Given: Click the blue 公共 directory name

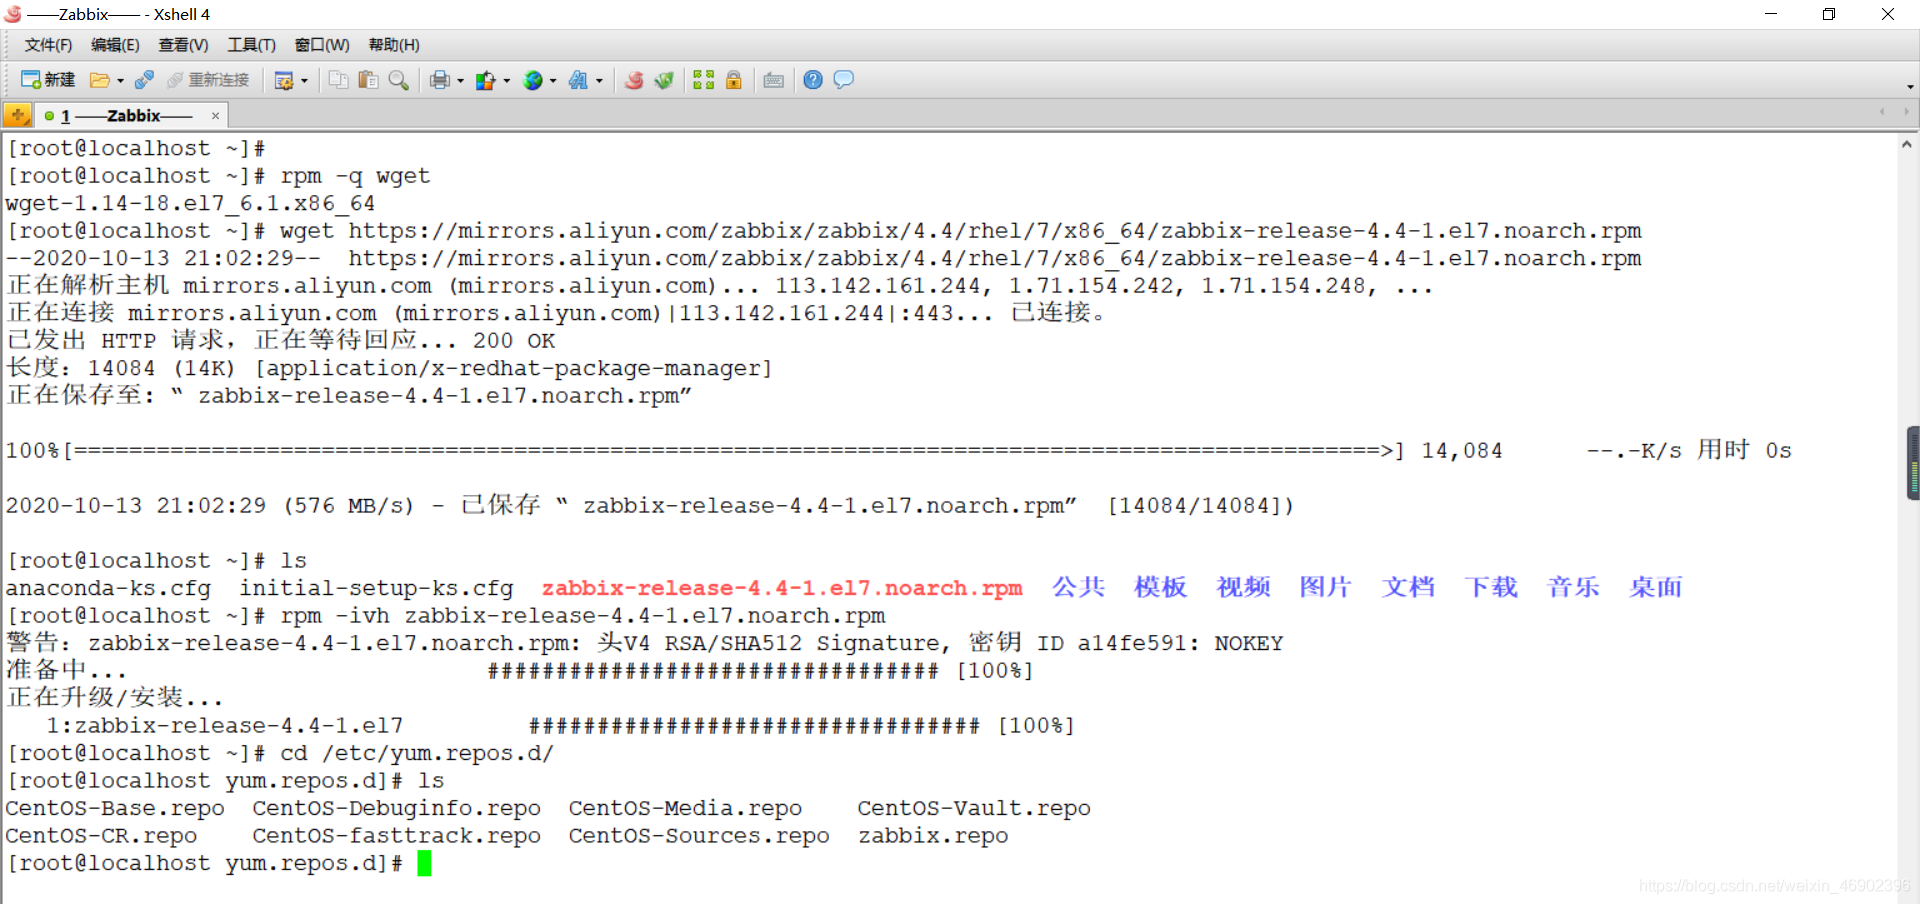Looking at the screenshot, I should 1078,587.
